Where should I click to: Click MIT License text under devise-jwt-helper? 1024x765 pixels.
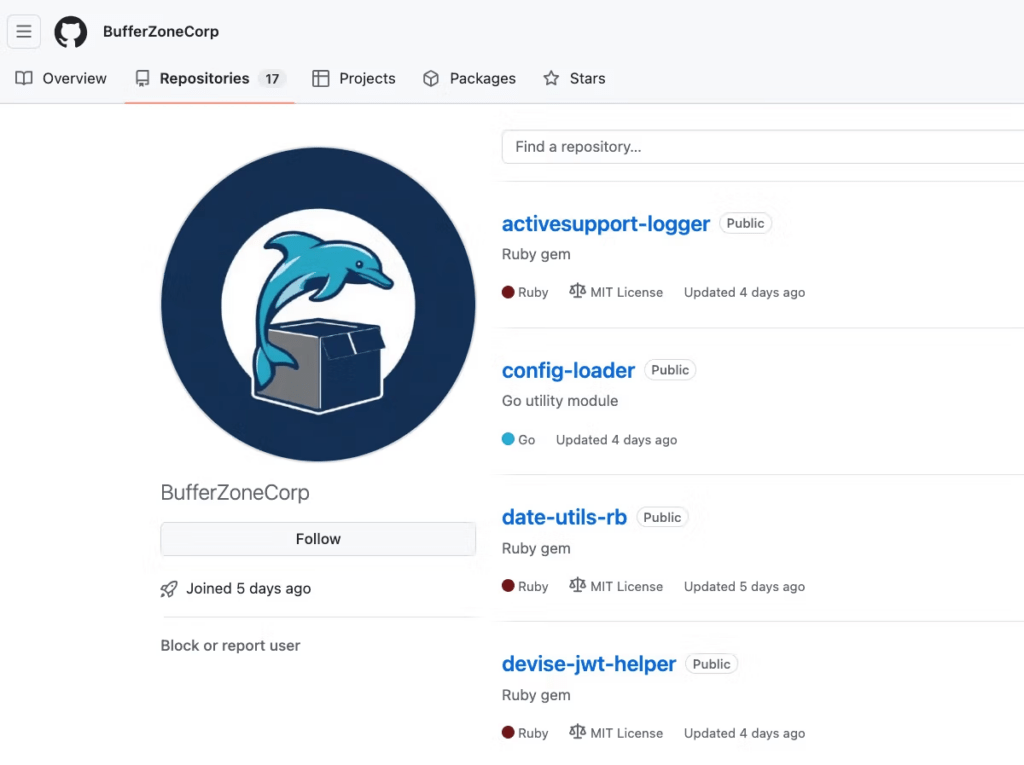(626, 734)
